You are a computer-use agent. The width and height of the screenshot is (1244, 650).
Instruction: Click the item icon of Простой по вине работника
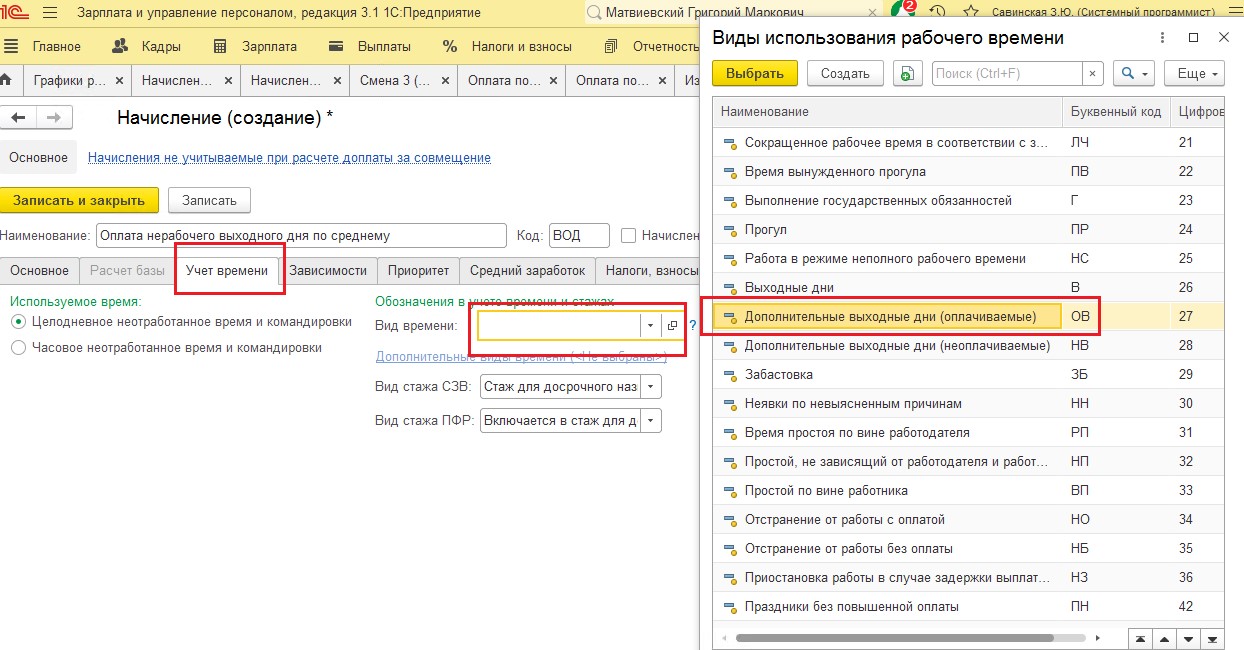(x=730, y=491)
